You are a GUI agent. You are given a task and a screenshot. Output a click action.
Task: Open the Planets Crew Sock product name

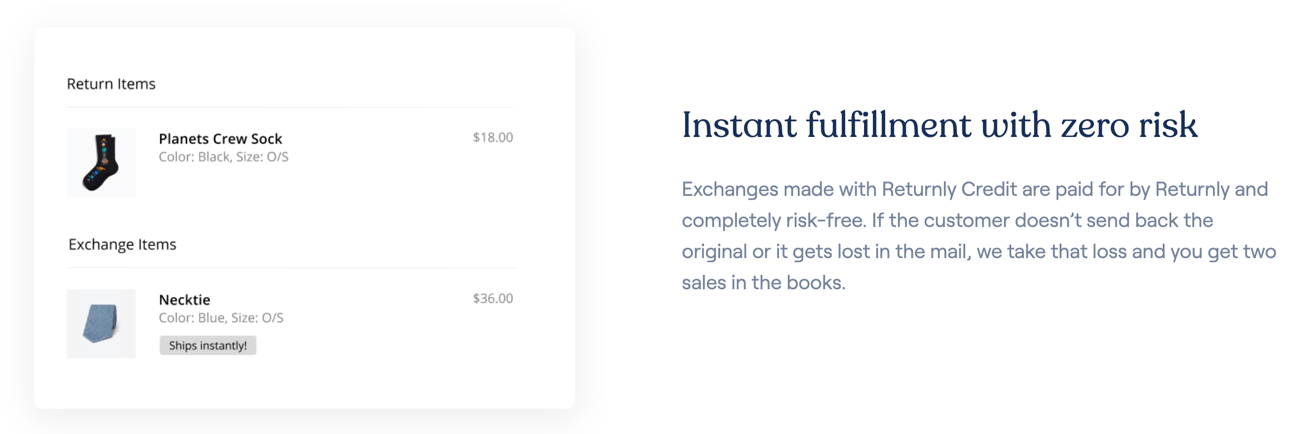220,139
